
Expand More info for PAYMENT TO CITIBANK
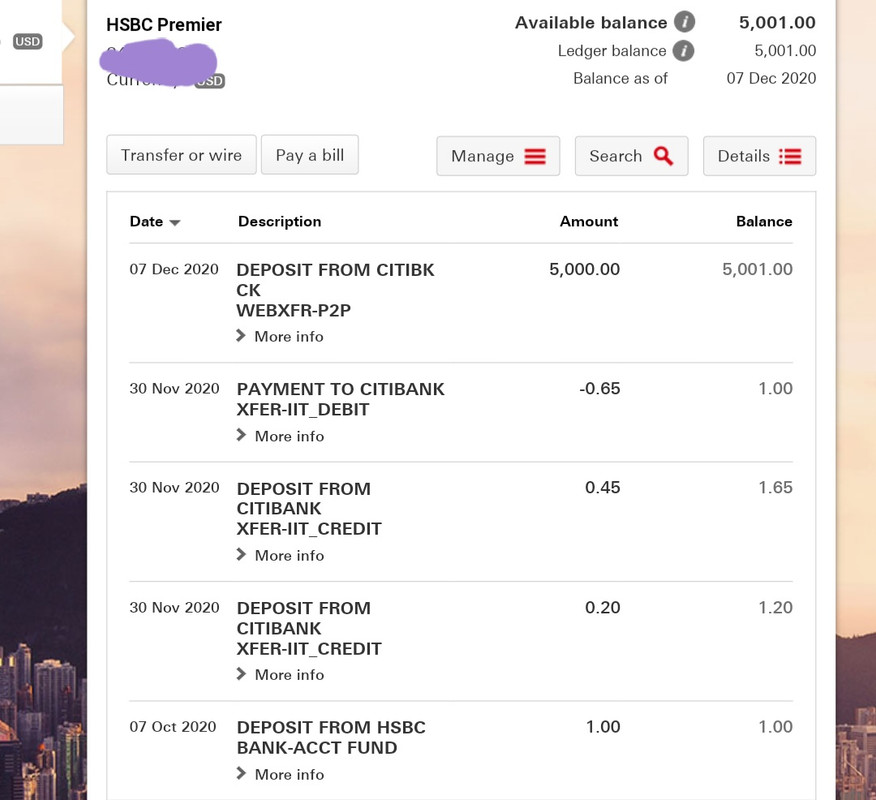280,436
